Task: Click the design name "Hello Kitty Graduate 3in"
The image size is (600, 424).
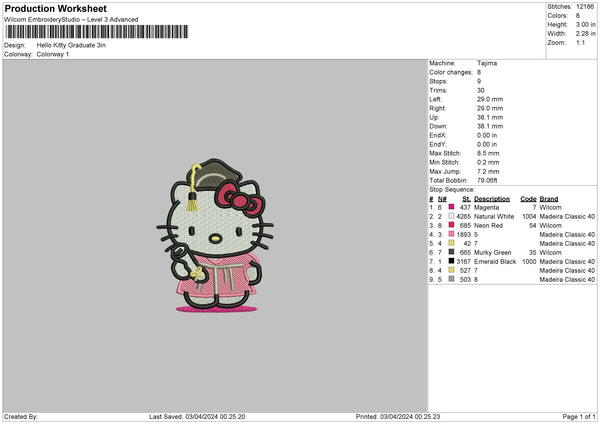Action: point(71,45)
